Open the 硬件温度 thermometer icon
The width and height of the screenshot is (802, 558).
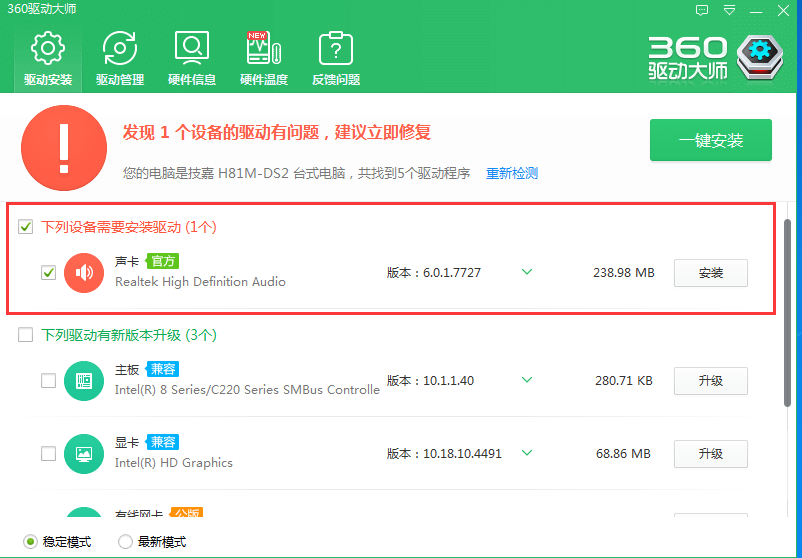point(264,48)
